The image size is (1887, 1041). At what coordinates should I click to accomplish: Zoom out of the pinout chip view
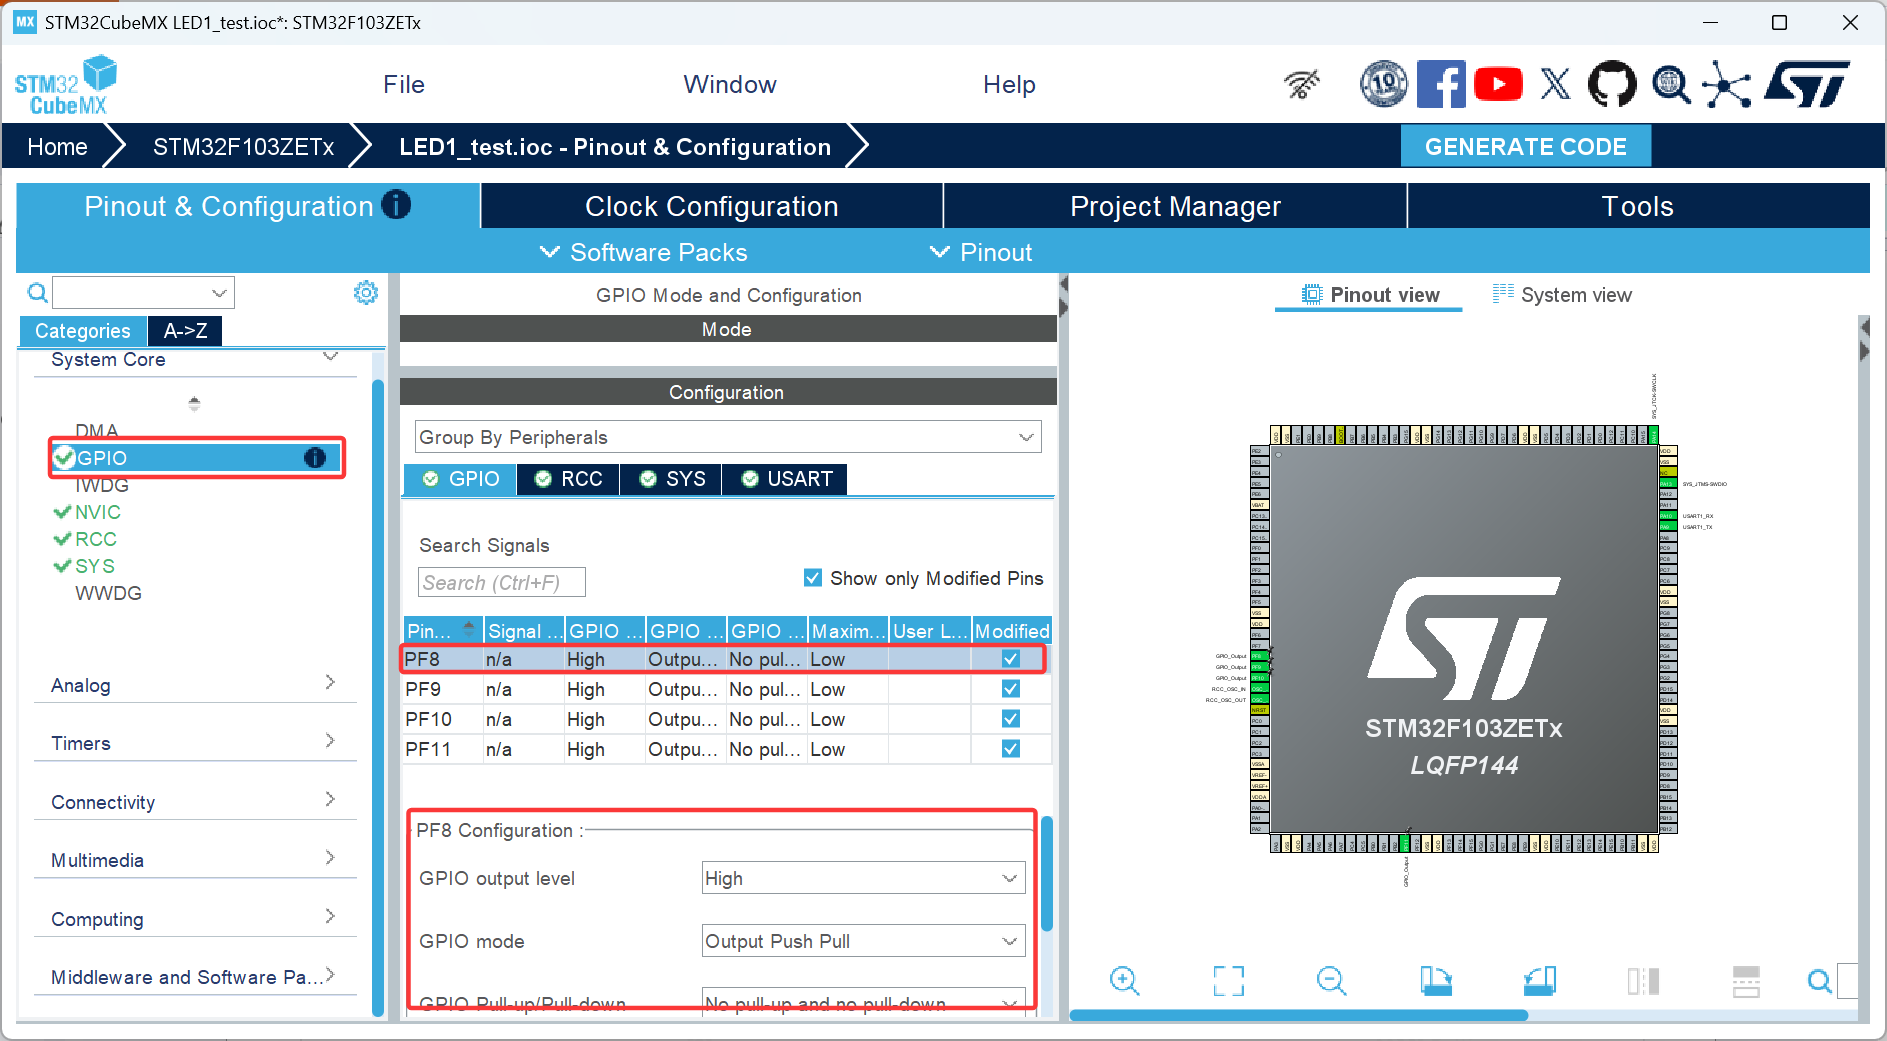click(1331, 981)
